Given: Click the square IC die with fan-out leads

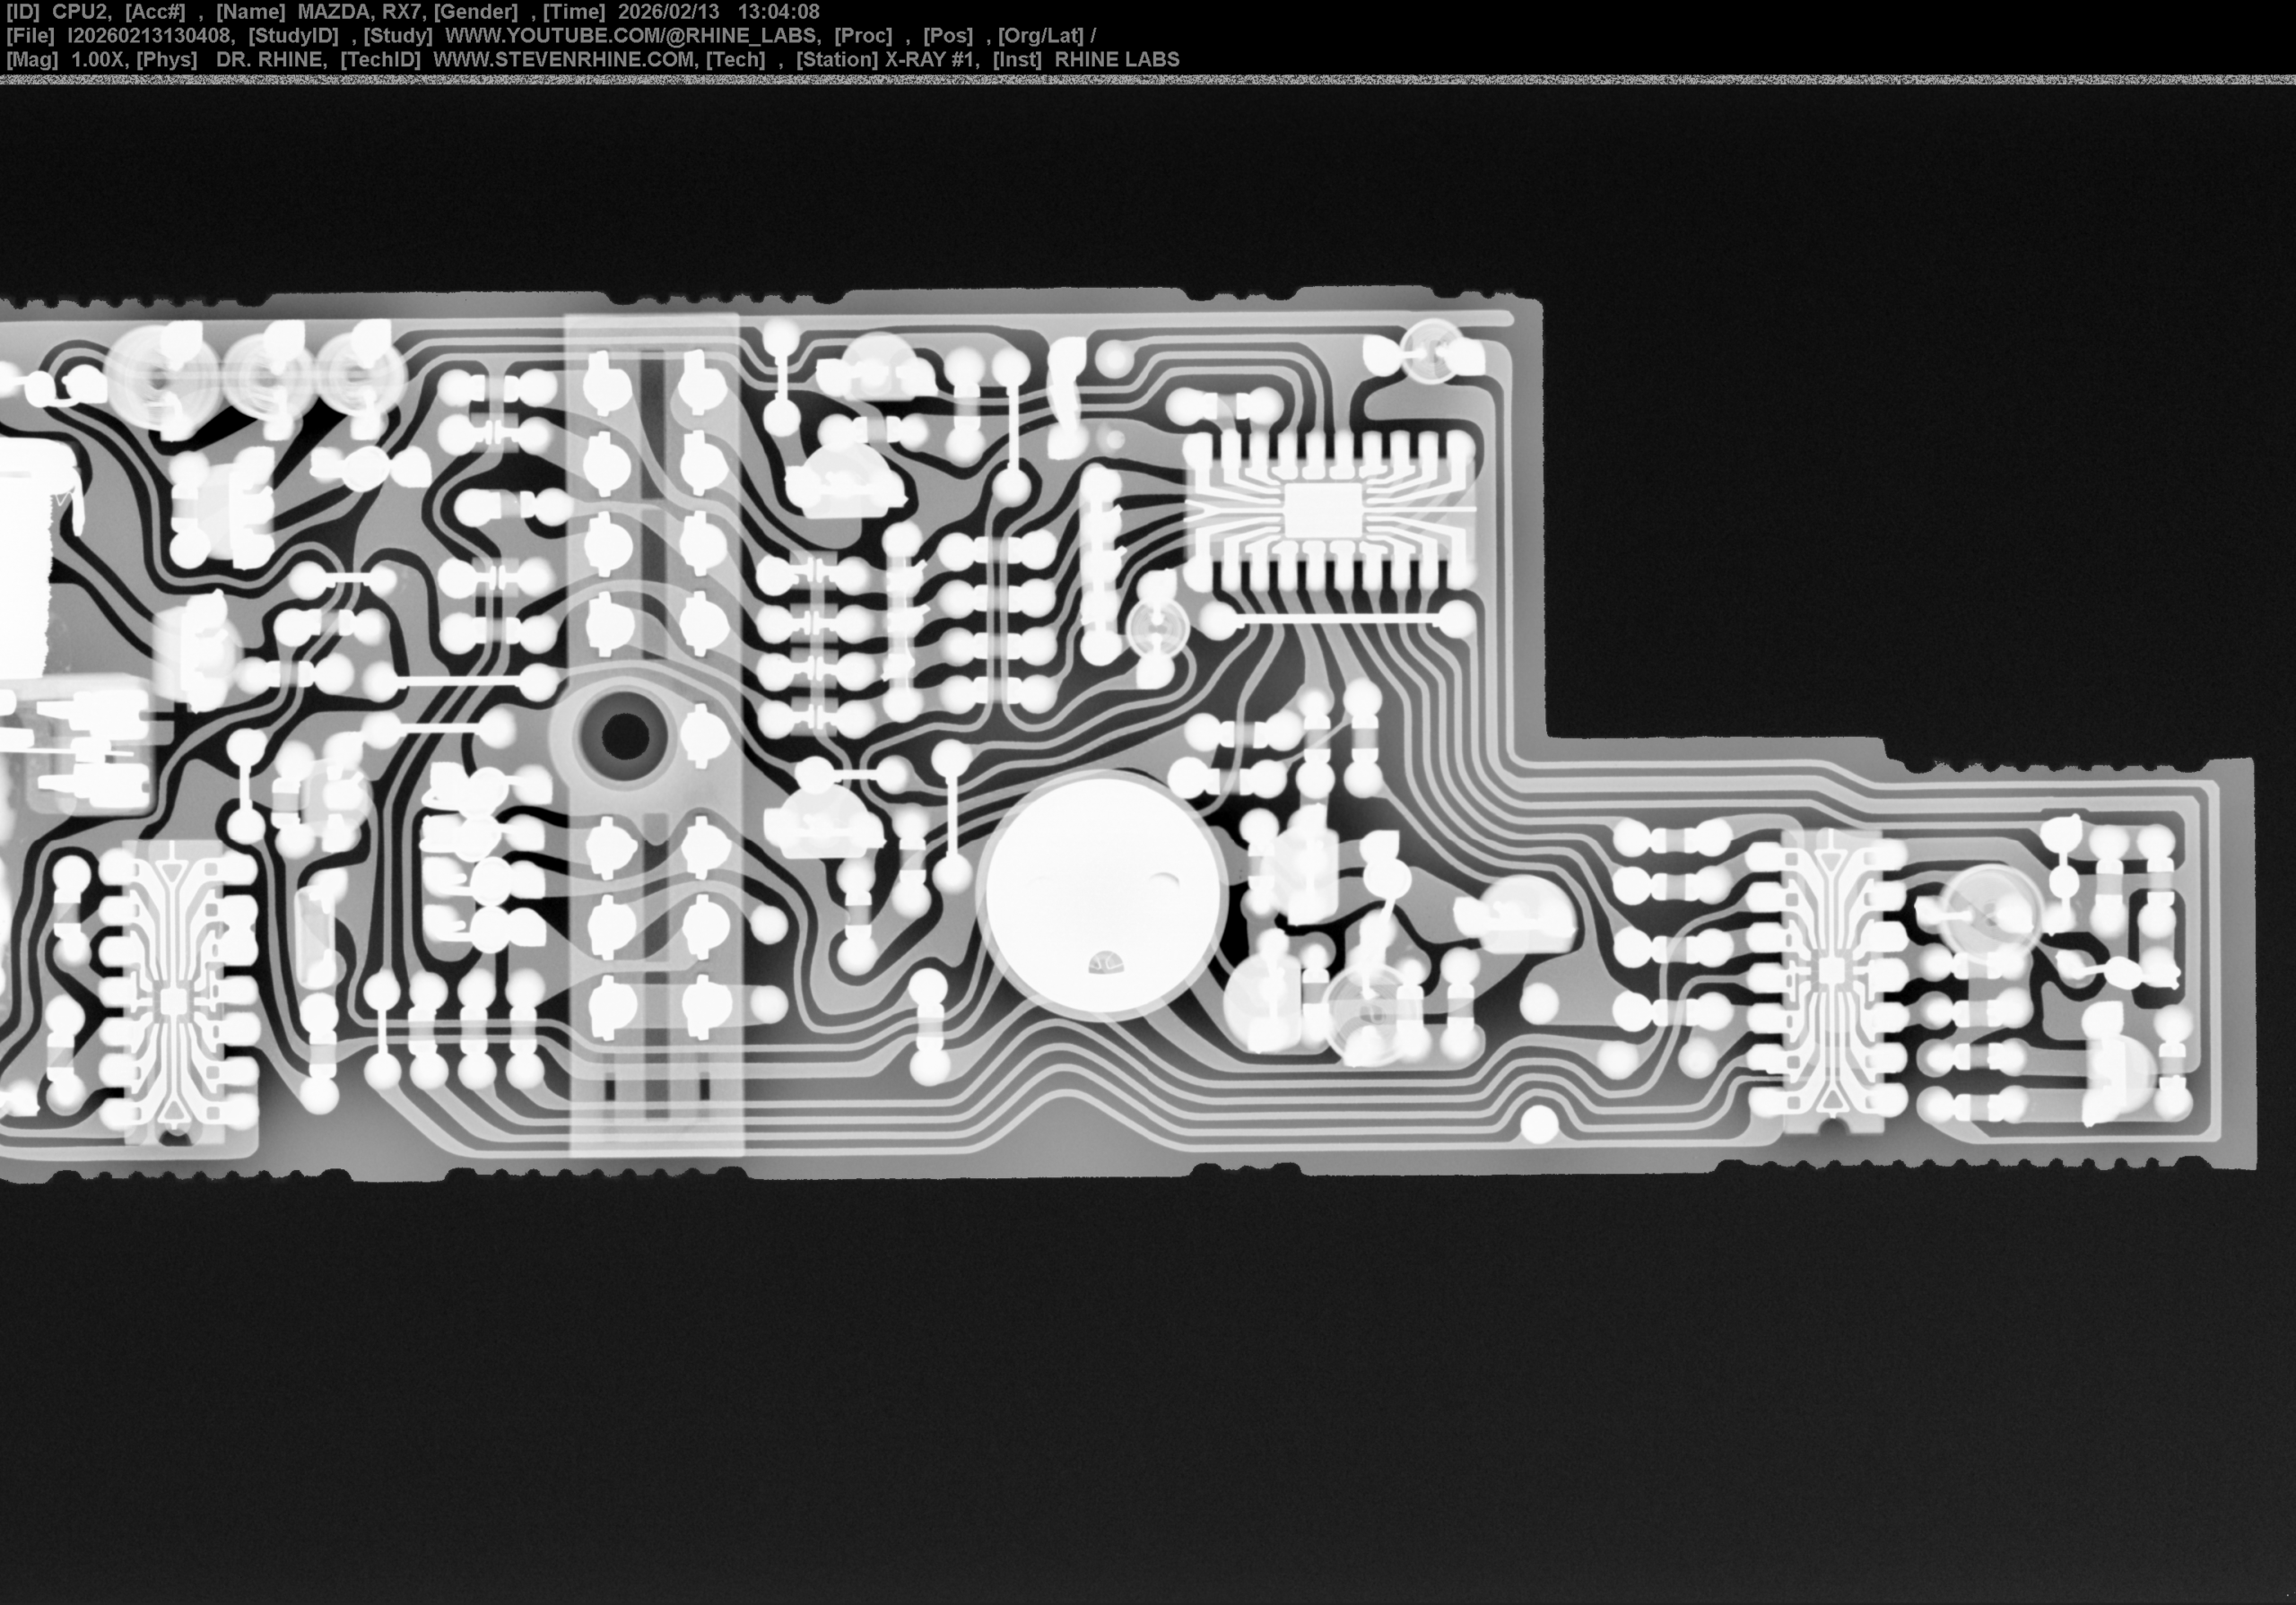Looking at the screenshot, I should [1322, 511].
